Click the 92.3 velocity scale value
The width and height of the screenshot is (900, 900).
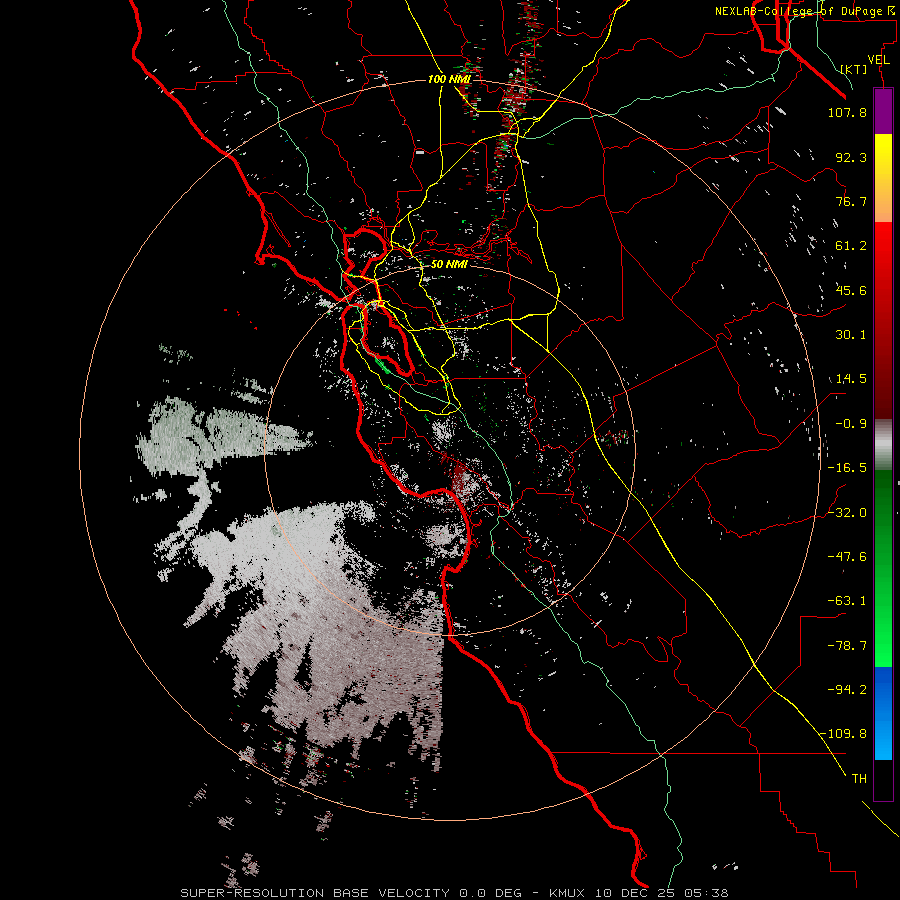[x=851, y=157]
